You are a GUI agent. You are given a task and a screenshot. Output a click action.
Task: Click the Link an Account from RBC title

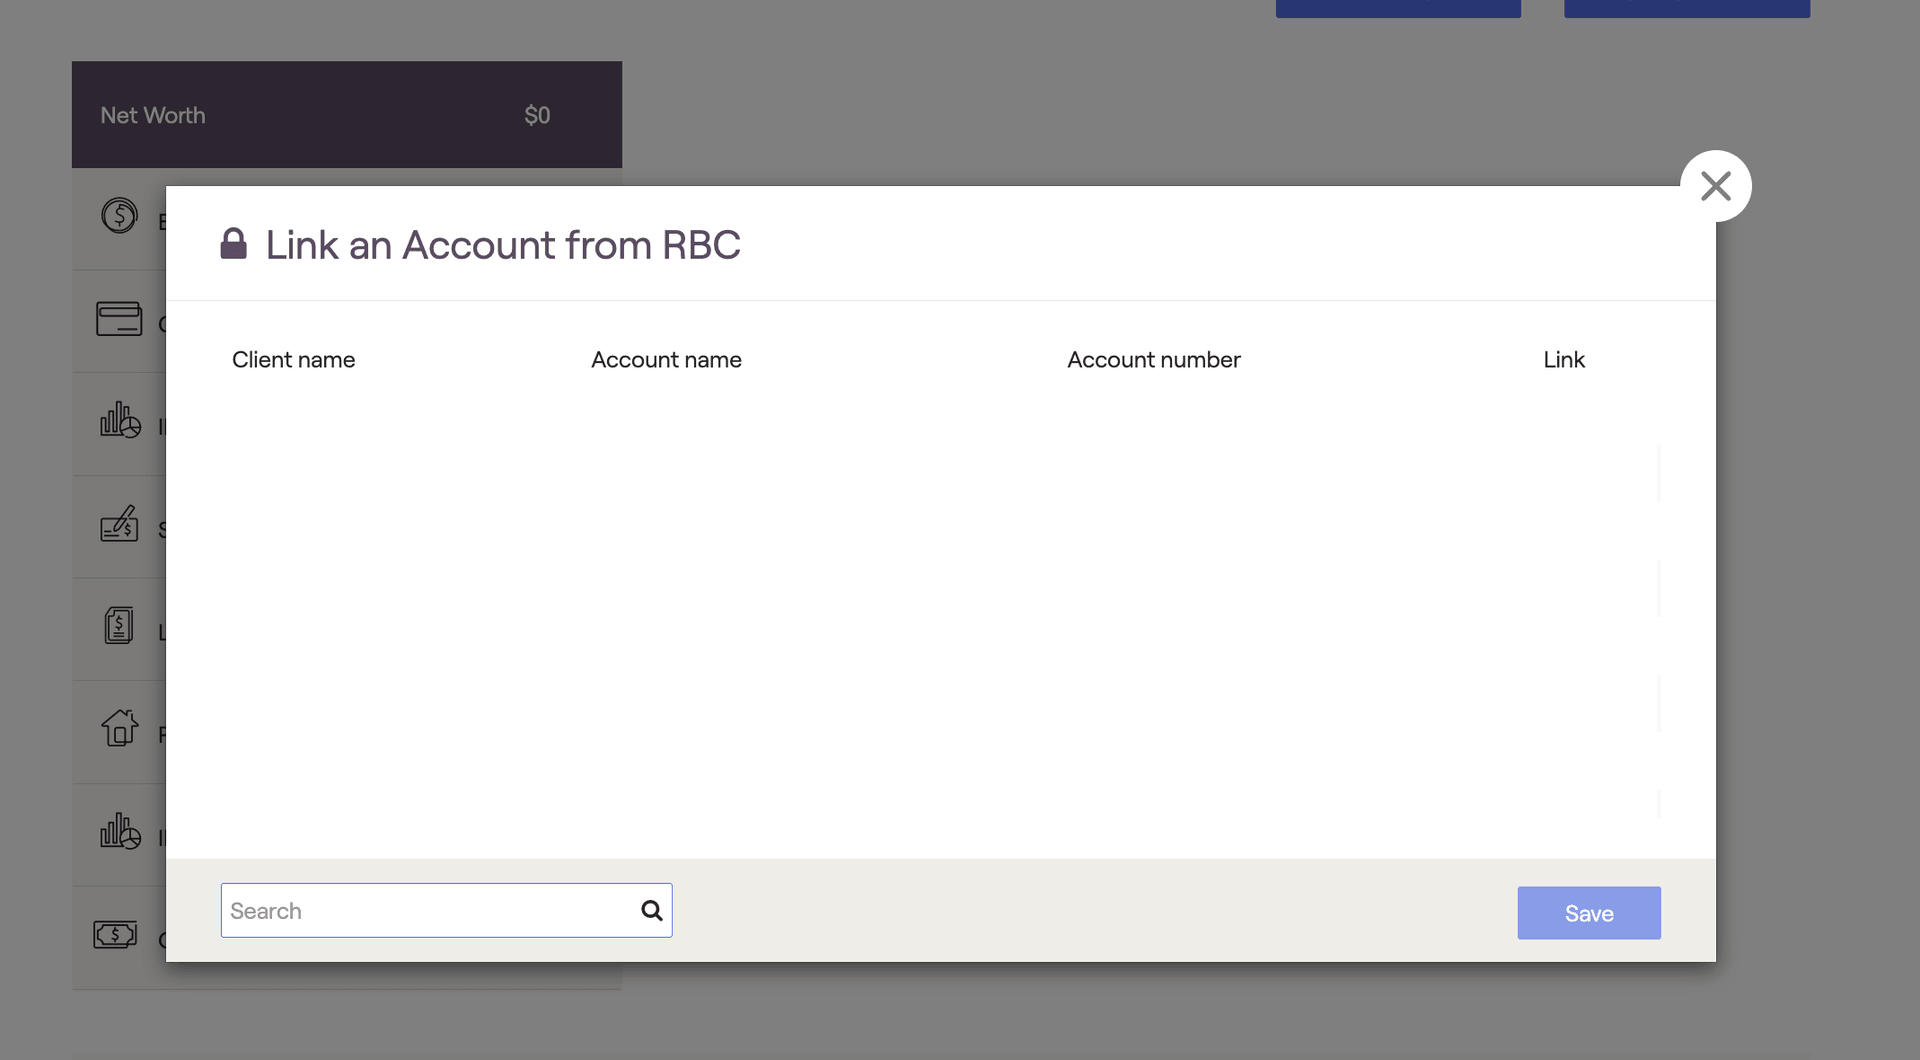[x=503, y=245]
